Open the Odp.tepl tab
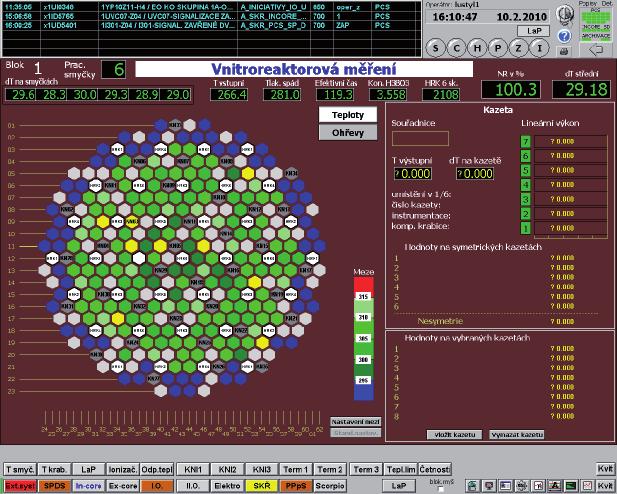Screen dimensions: 617x494 coord(157,469)
